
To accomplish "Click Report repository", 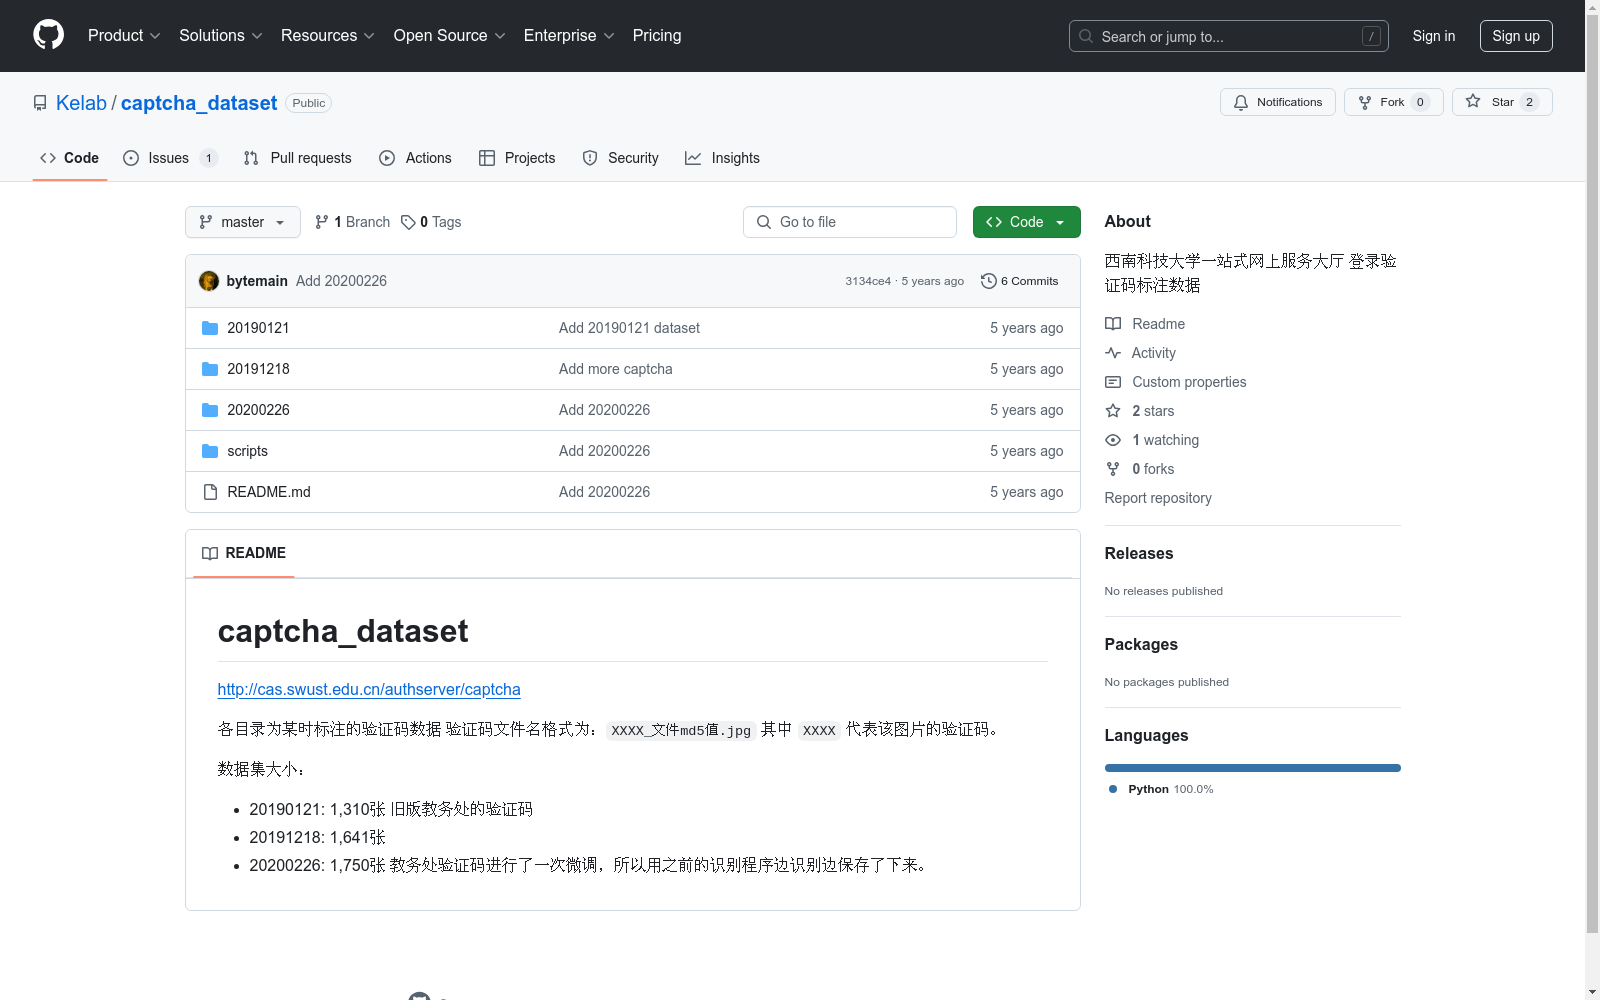I will (1158, 498).
